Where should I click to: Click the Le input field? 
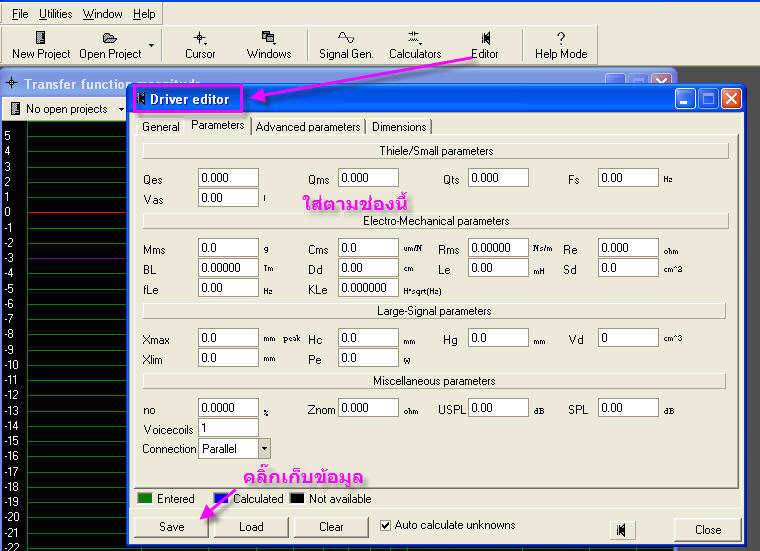tap(498, 268)
